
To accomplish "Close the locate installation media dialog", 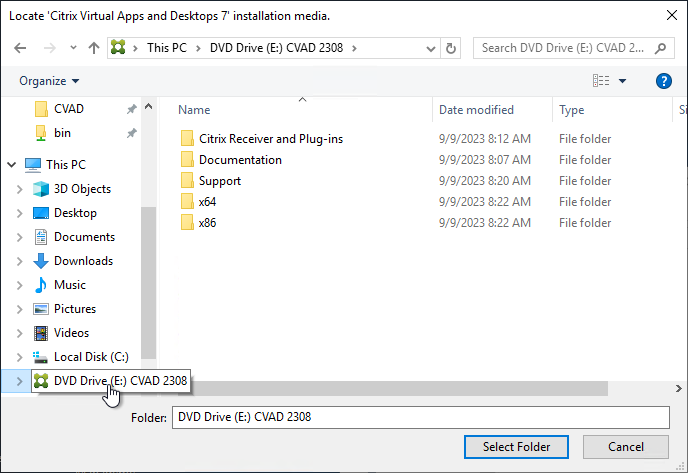I will [x=671, y=15].
